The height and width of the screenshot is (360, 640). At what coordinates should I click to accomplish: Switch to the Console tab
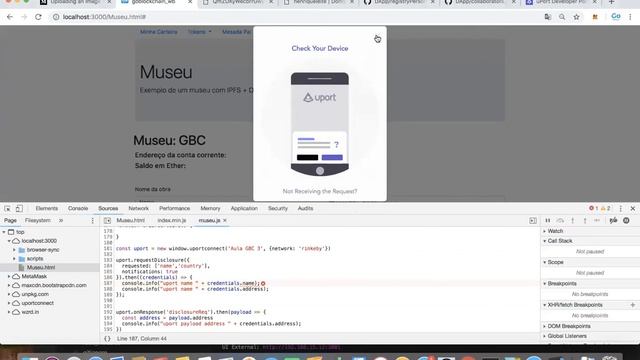[78, 209]
